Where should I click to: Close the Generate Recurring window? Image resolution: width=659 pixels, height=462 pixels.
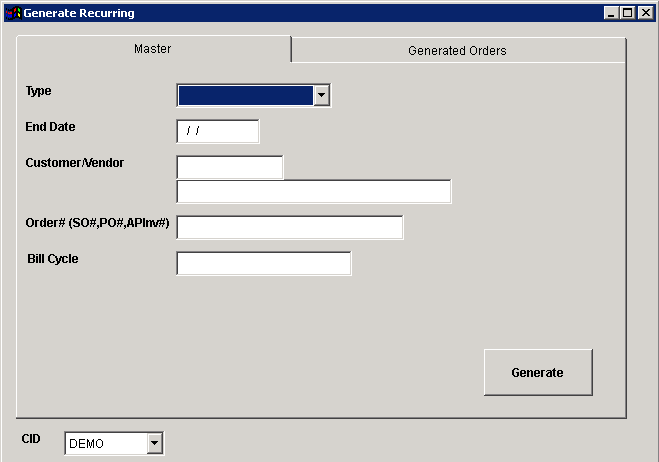pos(644,13)
